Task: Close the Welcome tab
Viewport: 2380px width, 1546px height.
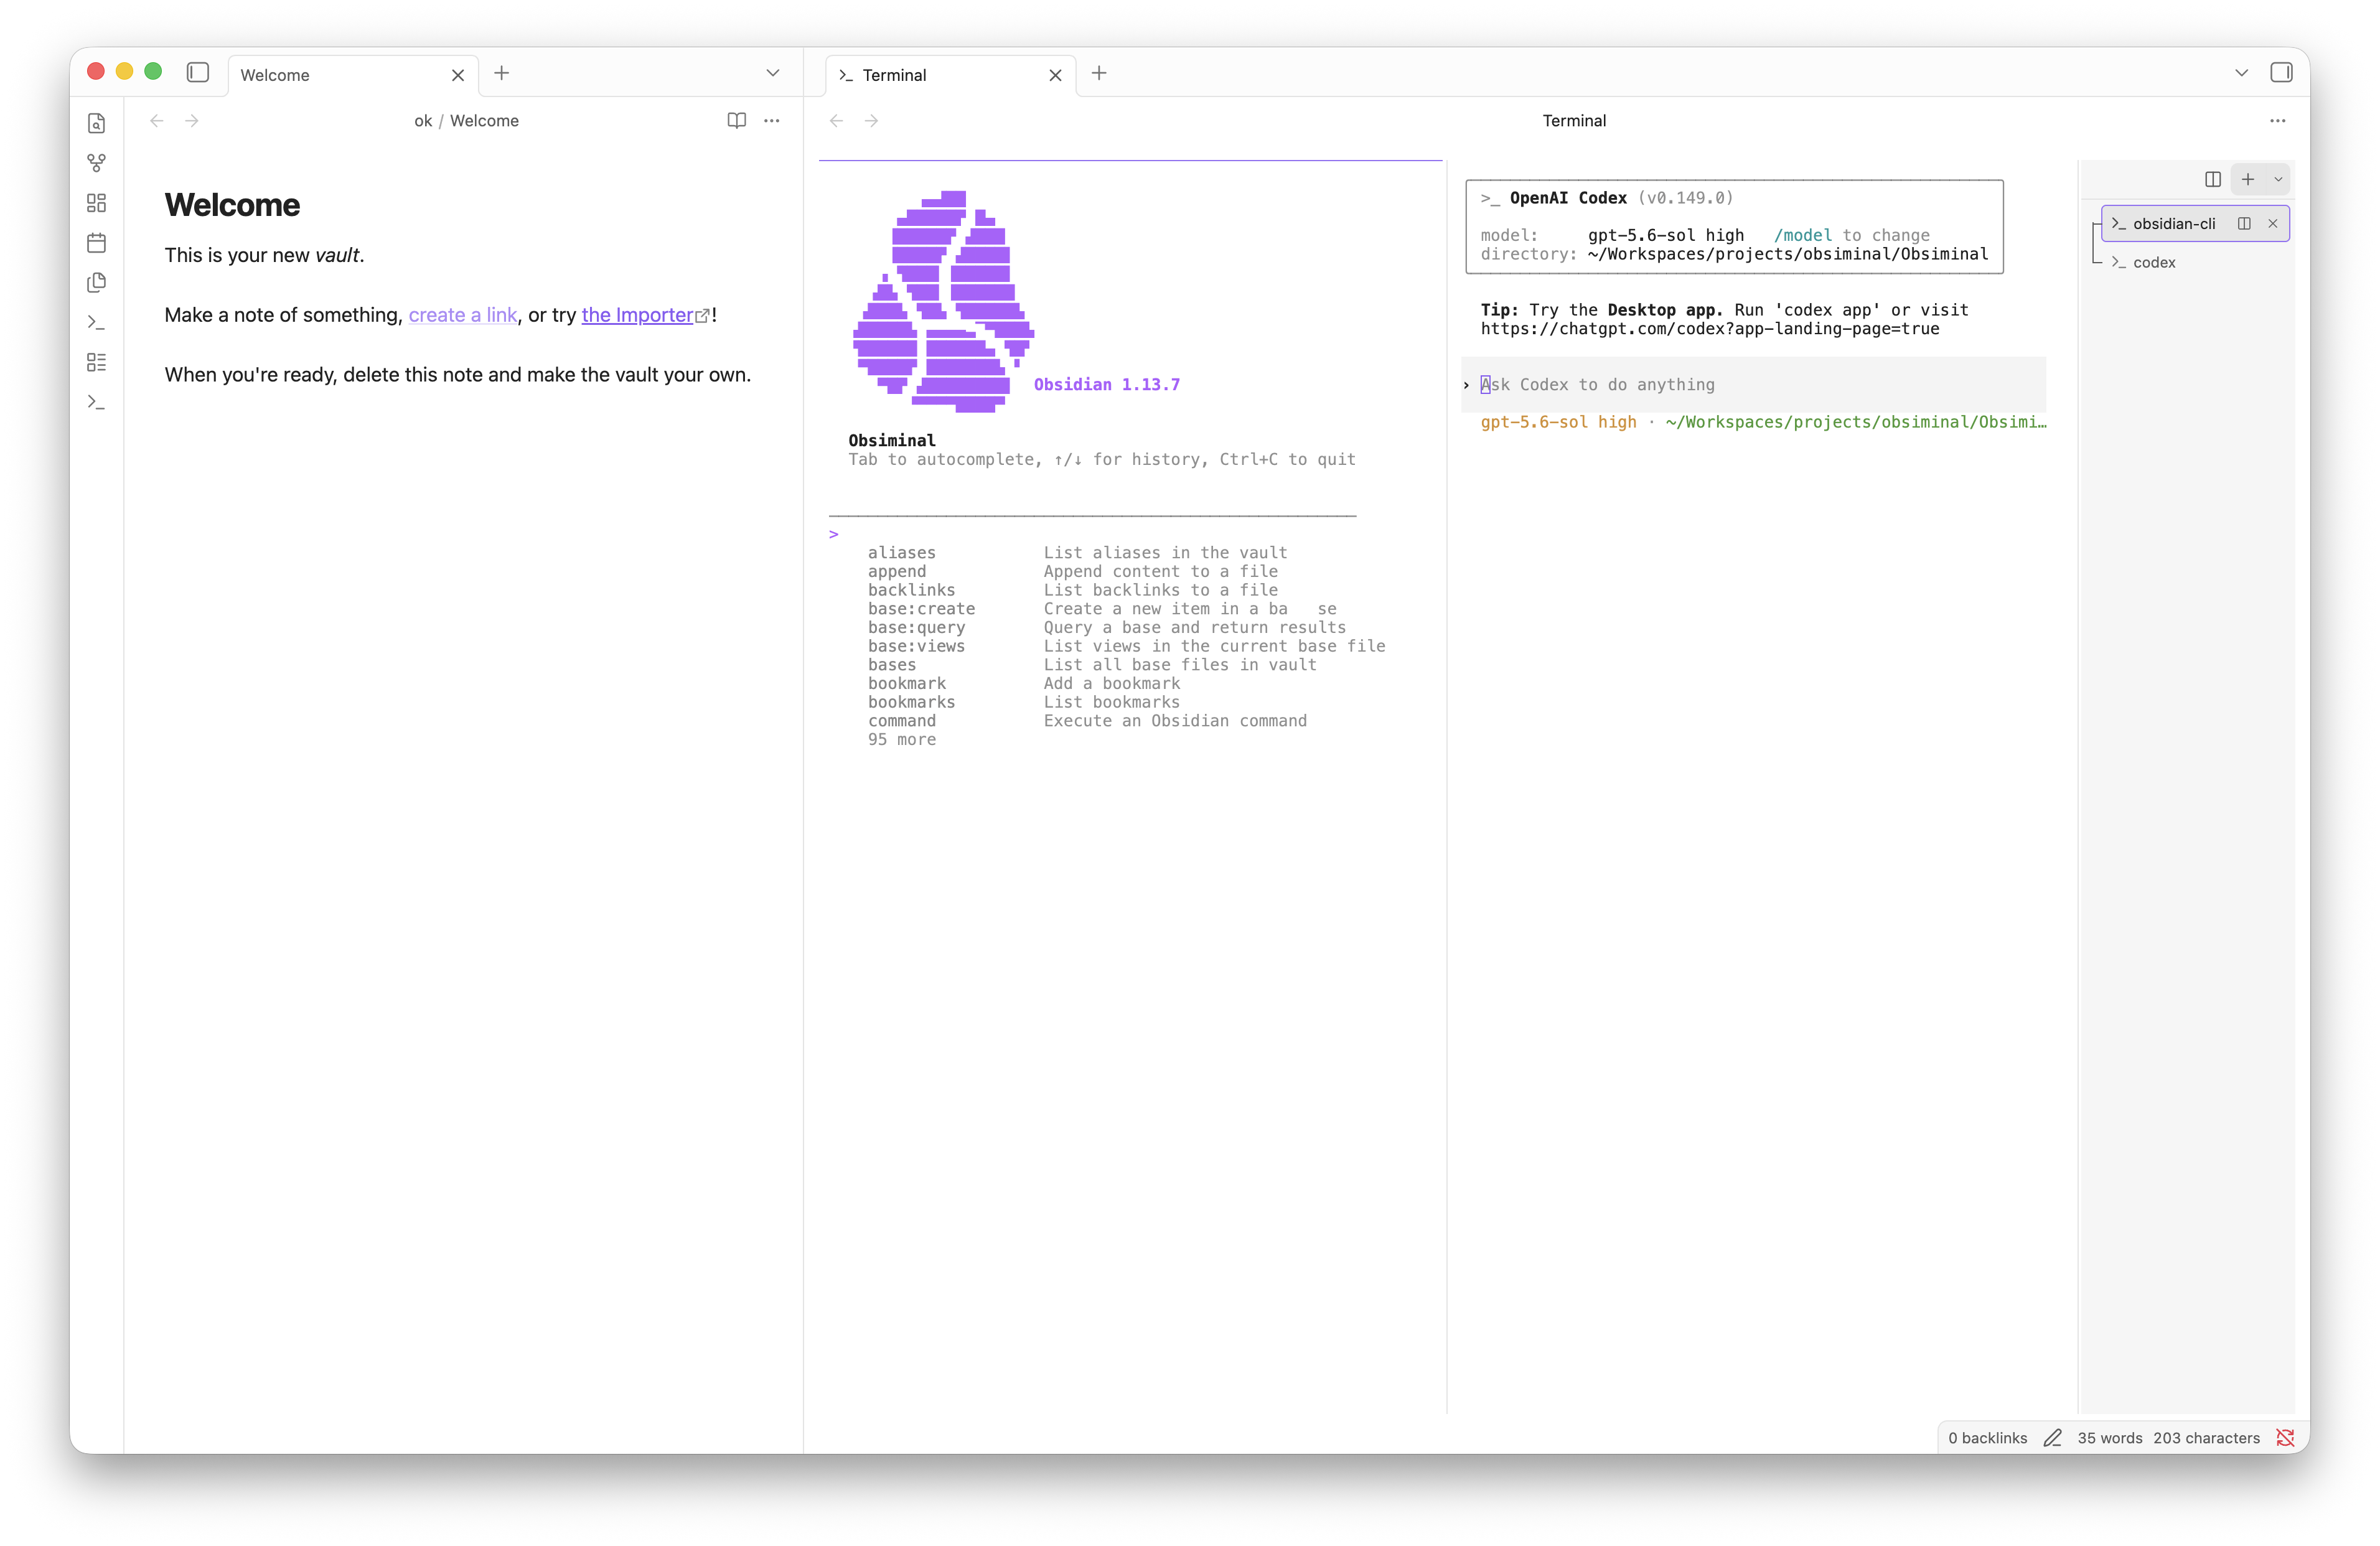Action: point(458,75)
